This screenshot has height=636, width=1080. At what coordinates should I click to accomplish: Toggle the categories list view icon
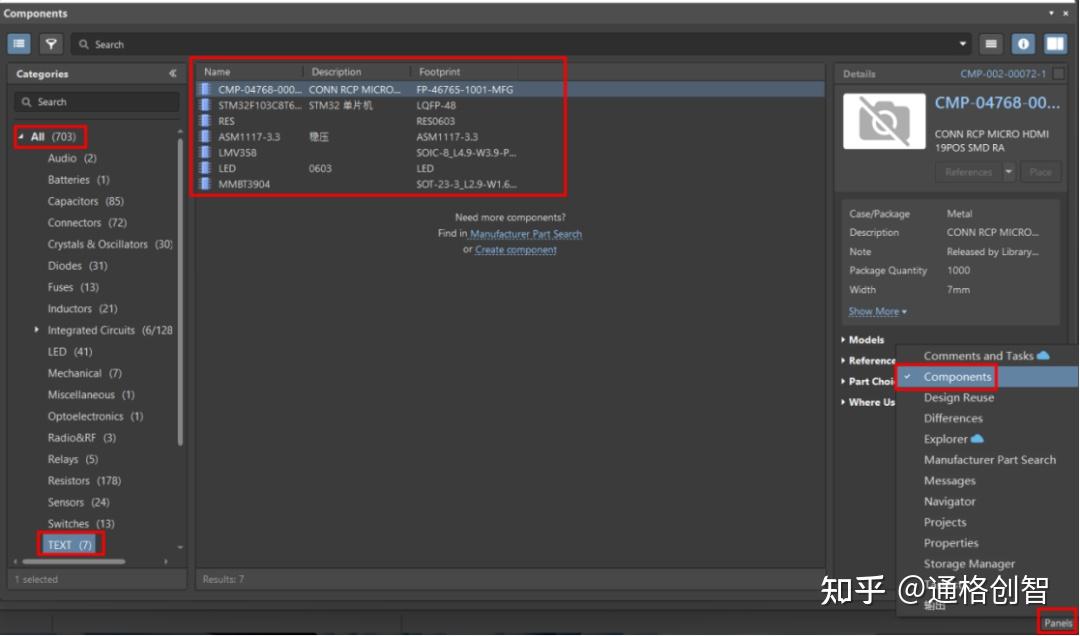coord(19,43)
